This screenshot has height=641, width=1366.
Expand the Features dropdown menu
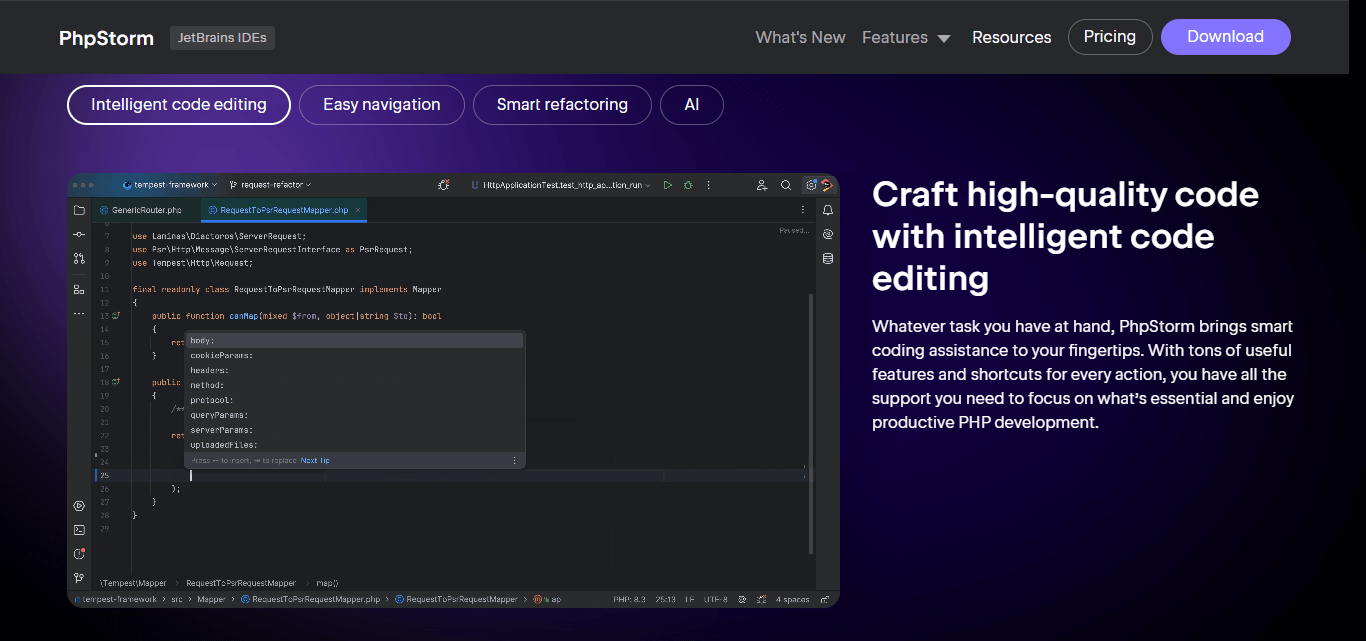(906, 37)
